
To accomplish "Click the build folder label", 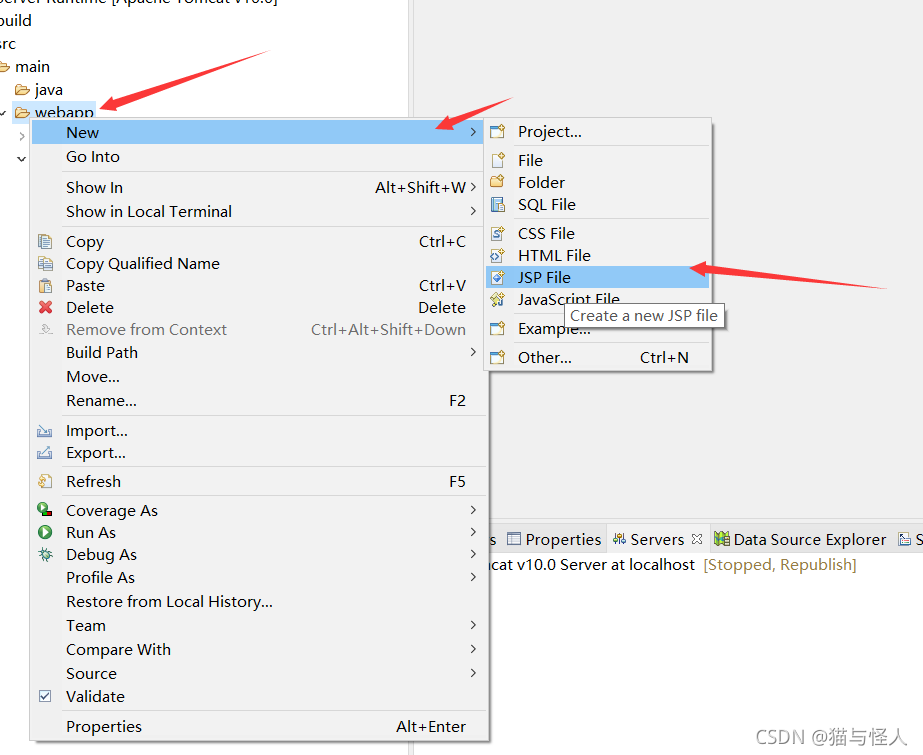I will (x=16, y=21).
